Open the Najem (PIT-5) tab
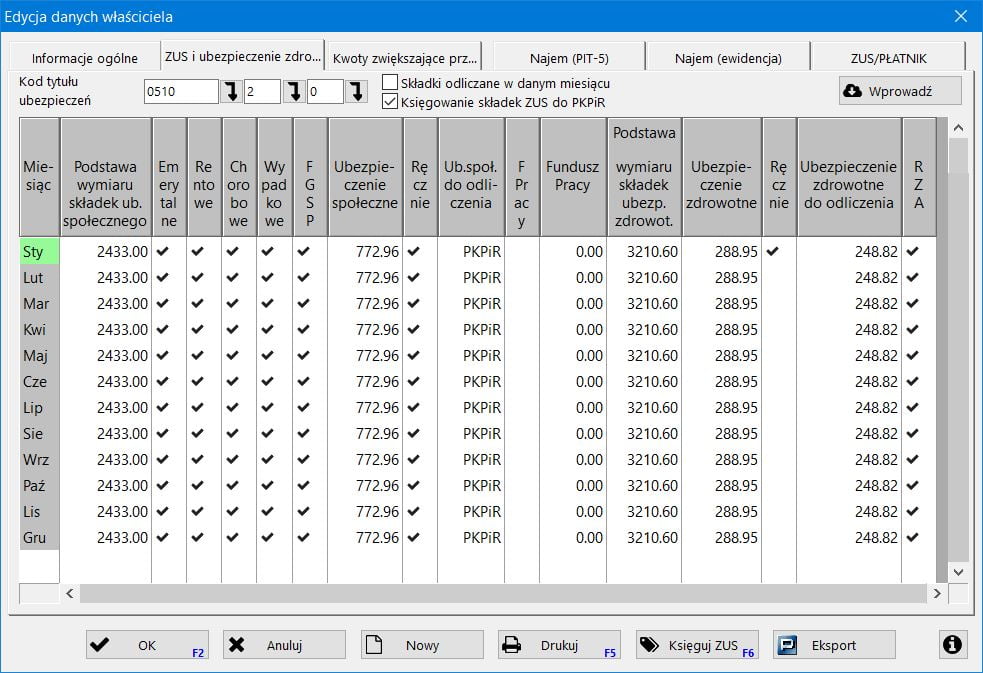Screen dimensions: 983x673 [x=568, y=58]
